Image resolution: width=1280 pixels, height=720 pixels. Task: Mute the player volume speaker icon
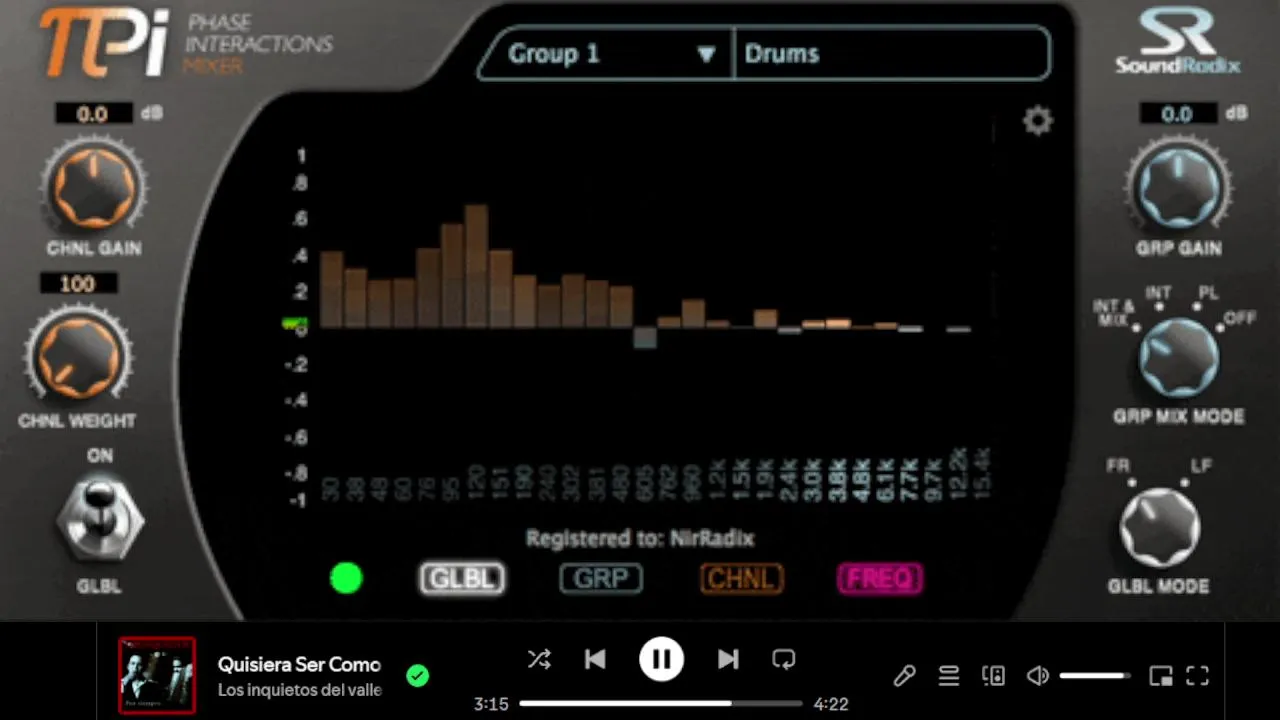tap(1038, 676)
